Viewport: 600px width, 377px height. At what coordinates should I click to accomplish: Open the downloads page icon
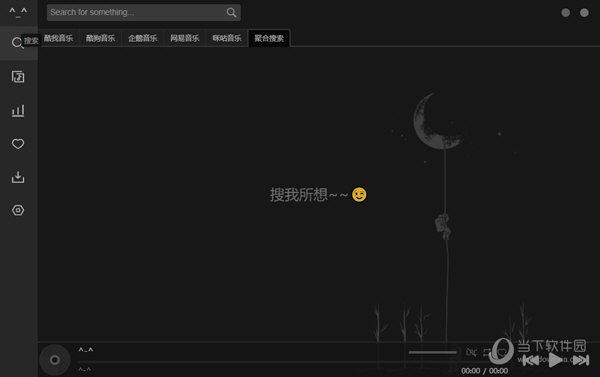coord(18,177)
